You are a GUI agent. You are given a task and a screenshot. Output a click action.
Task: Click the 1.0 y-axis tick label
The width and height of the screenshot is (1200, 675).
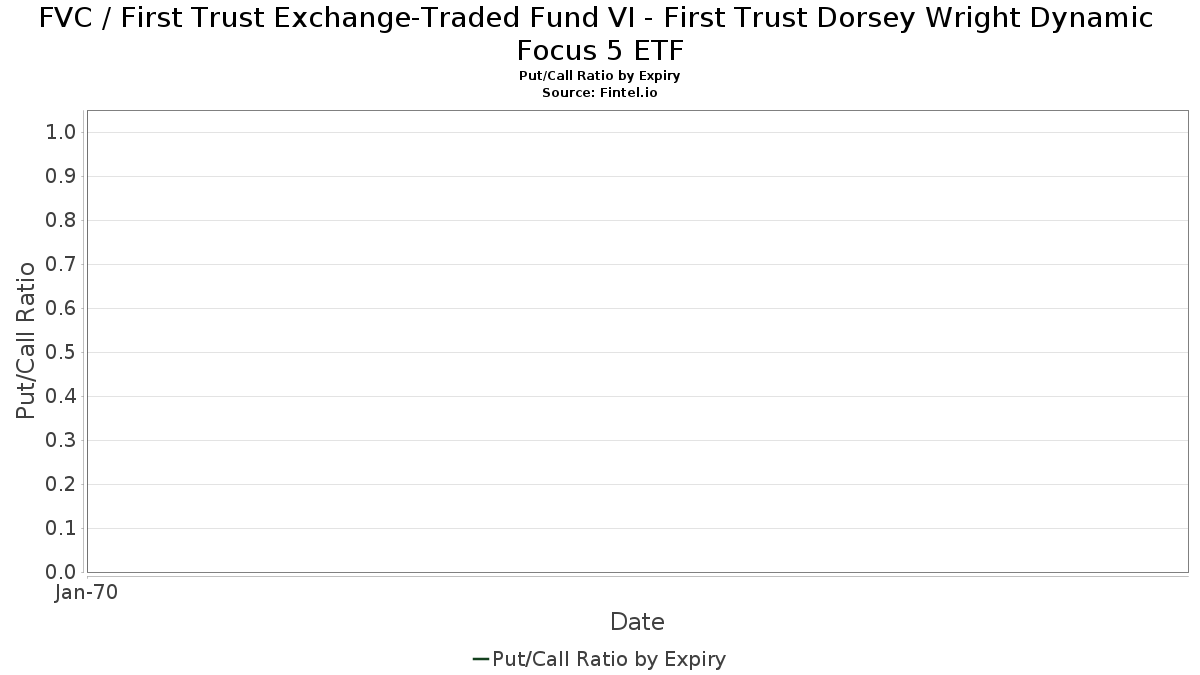(61, 132)
